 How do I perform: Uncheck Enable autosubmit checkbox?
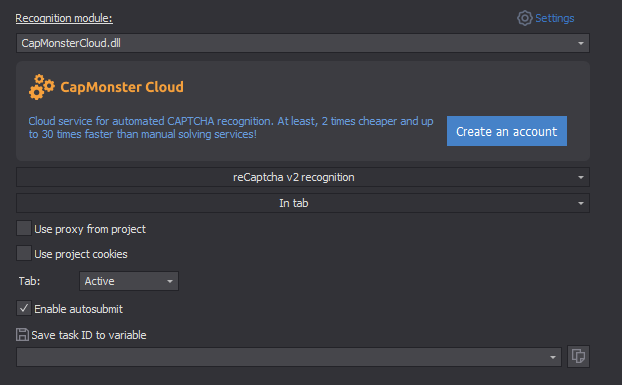click(x=24, y=308)
